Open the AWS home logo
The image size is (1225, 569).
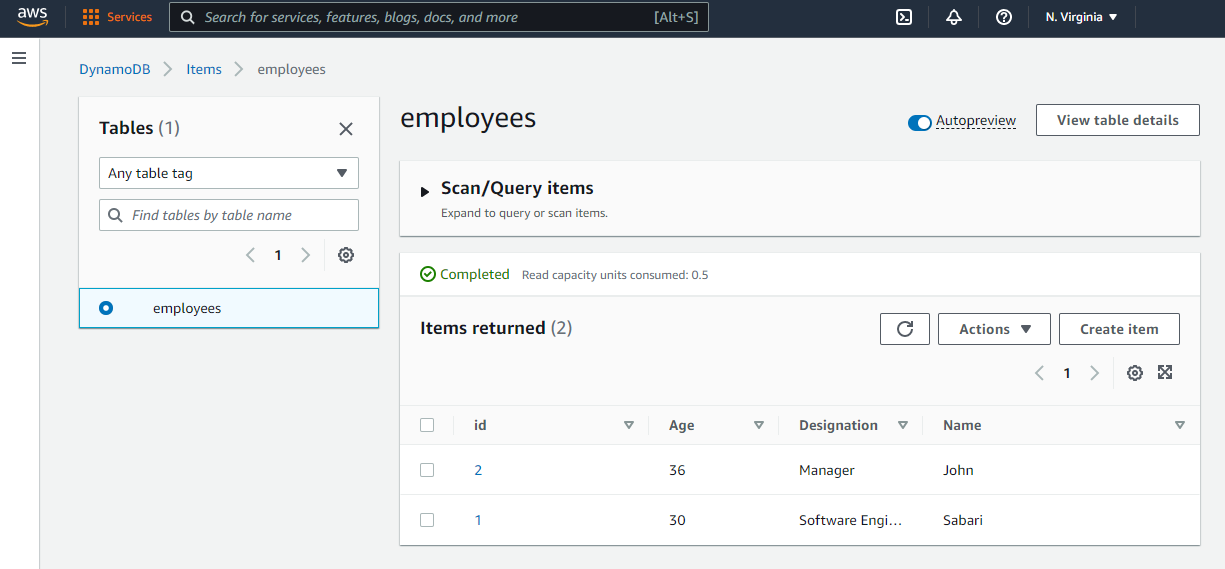click(x=32, y=17)
